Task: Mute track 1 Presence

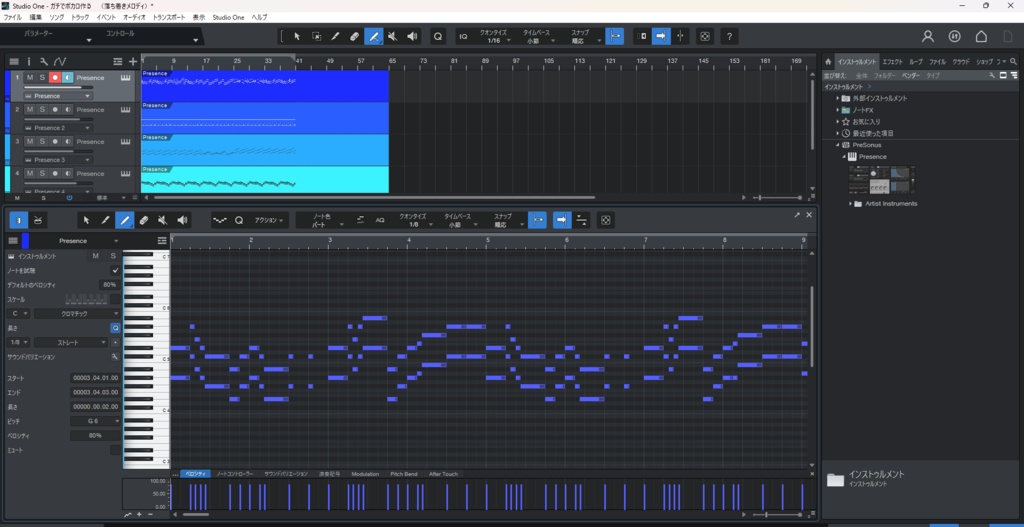Action: (30, 78)
